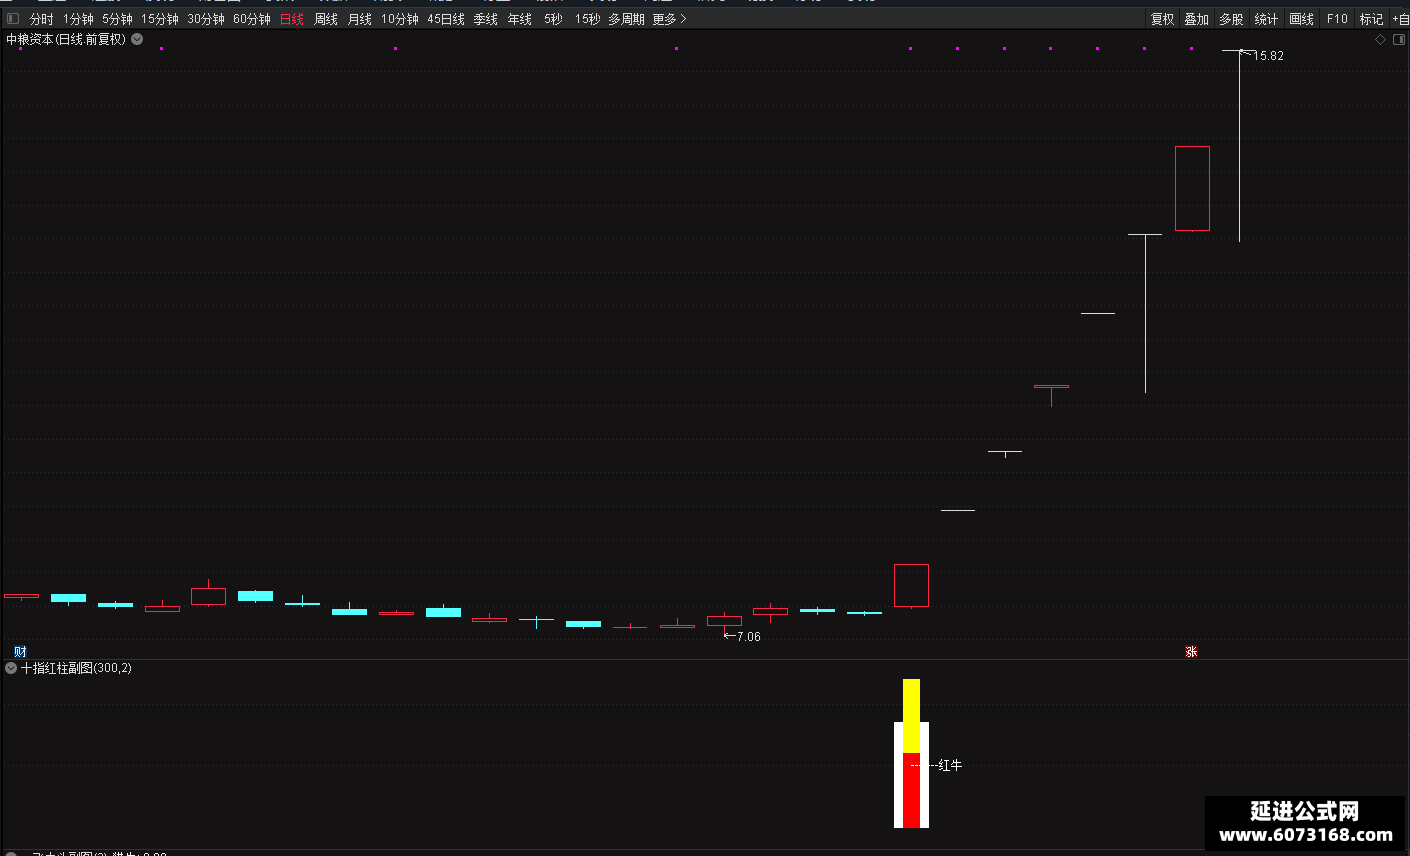The image size is (1410, 856).
Task: Expand the 十指红柱副图 indicator menu arrow
Action: [x=11, y=668]
